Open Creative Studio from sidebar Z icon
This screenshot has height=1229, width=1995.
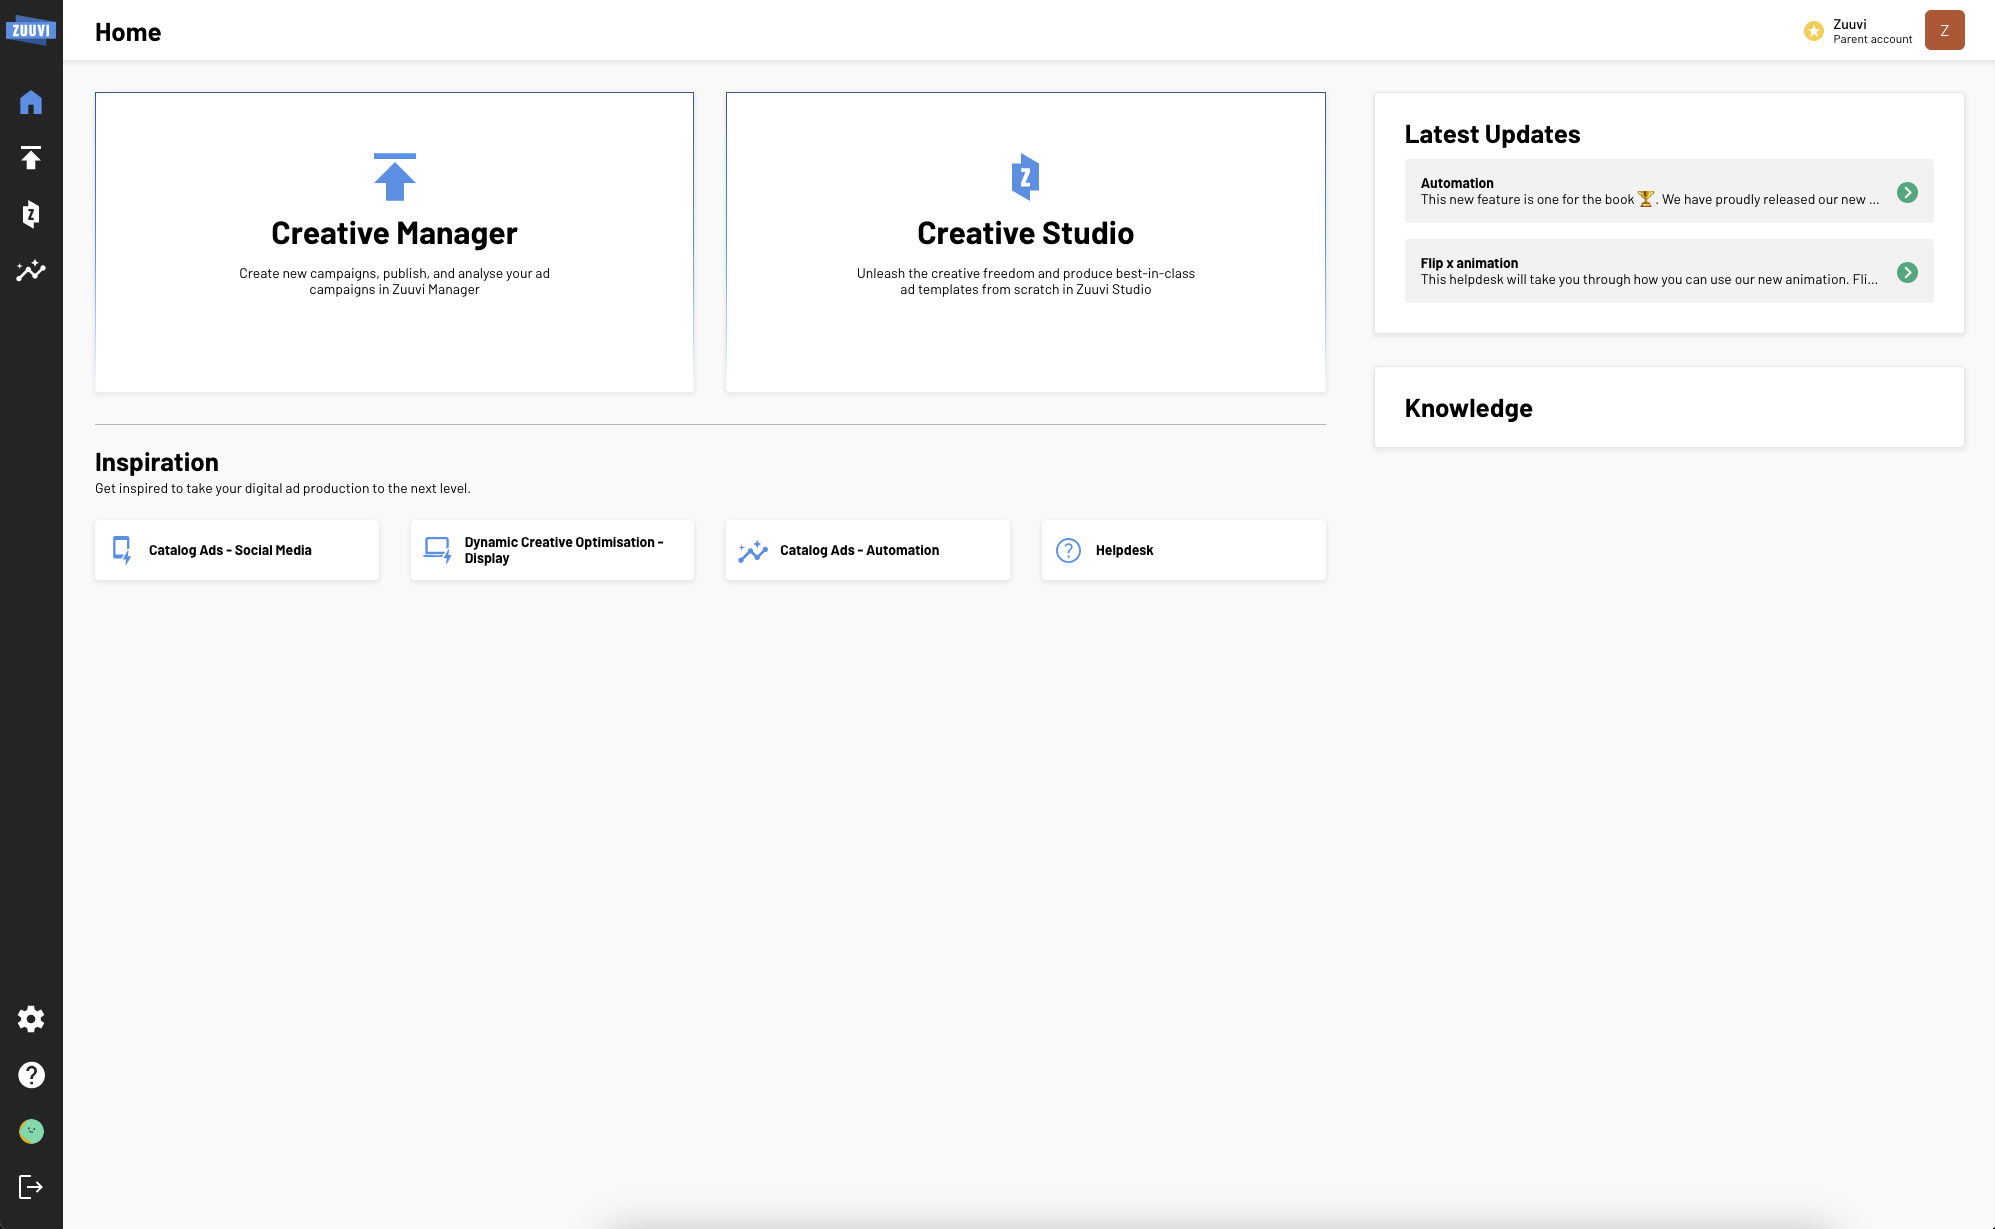coord(31,214)
